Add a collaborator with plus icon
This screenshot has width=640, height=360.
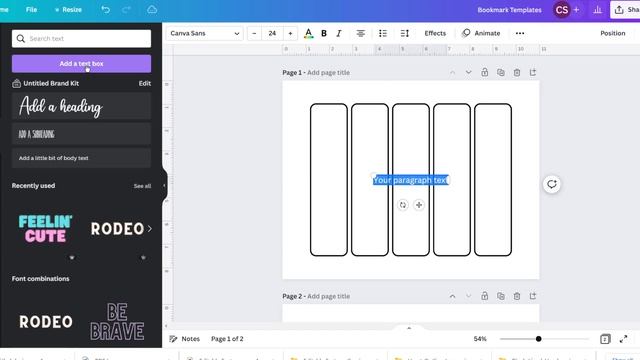pyautogui.click(x=576, y=10)
